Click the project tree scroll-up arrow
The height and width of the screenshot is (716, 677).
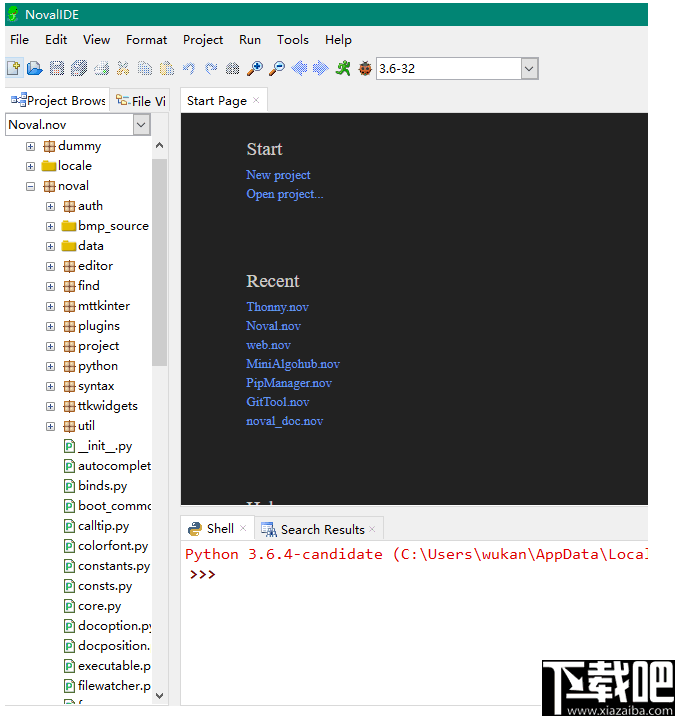pyautogui.click(x=159, y=146)
